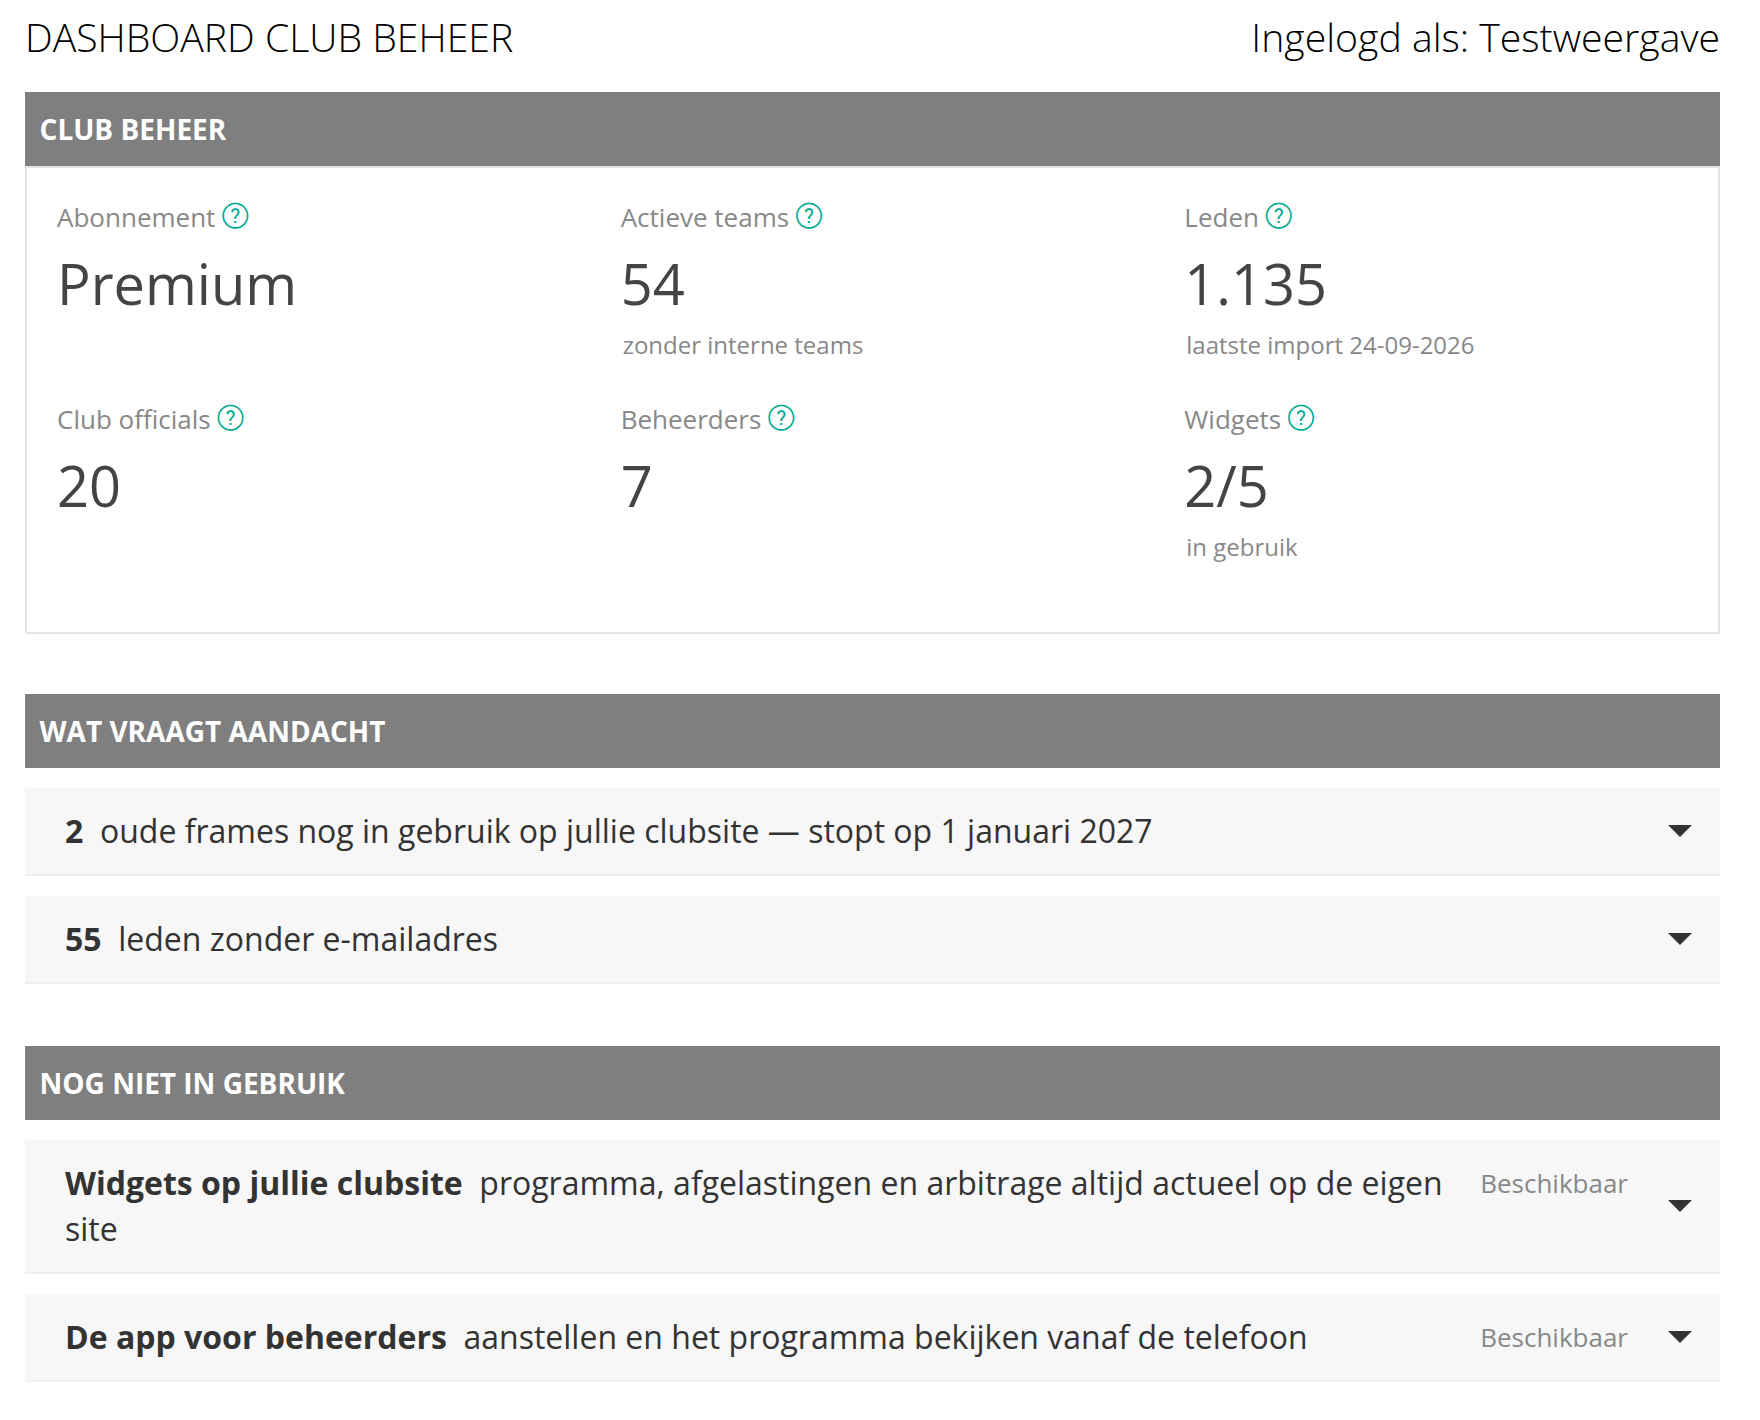Expand the De app voor beheerders arrow

[x=1680, y=1337]
